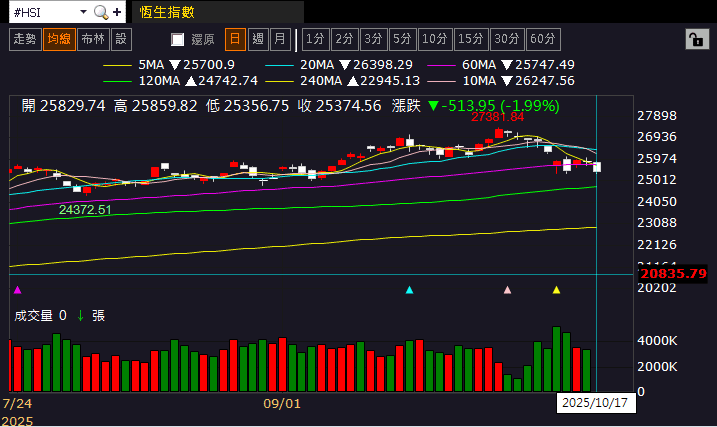
Task: Click the 2025/10/17 date label on timeline
Action: 594,403
